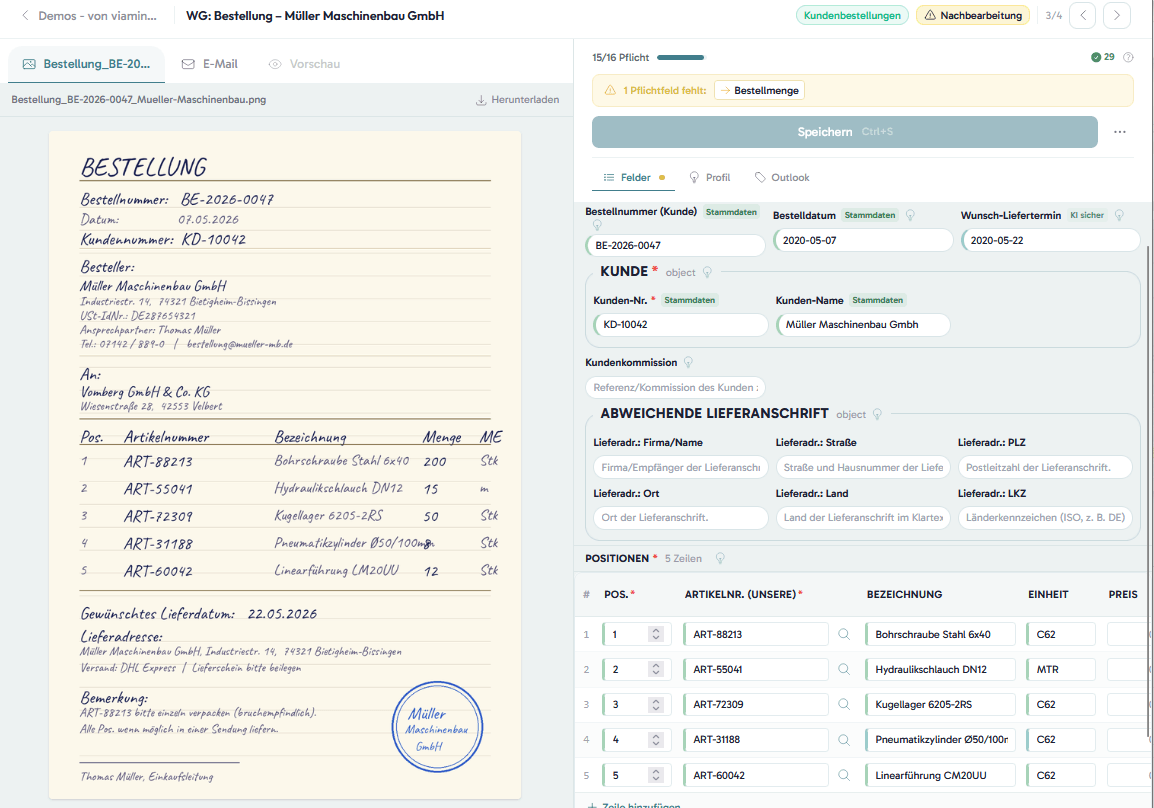Search article for ART-88213 magnifier icon
Image resolution: width=1154 pixels, height=808 pixels.
pyautogui.click(x=844, y=634)
